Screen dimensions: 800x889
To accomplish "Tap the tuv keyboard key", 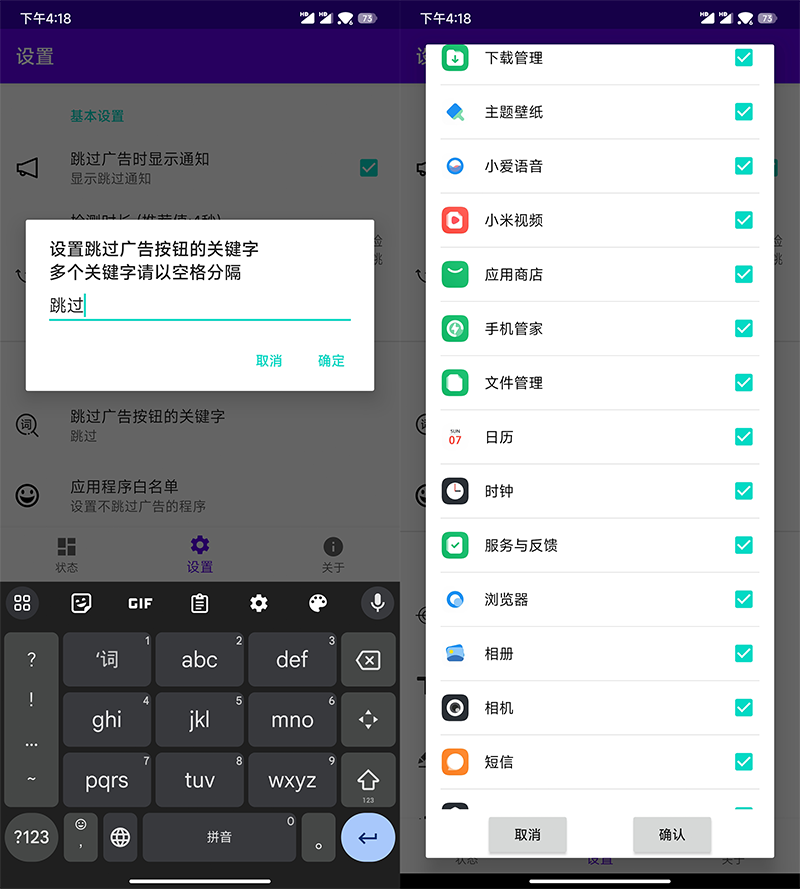I will (x=200, y=780).
